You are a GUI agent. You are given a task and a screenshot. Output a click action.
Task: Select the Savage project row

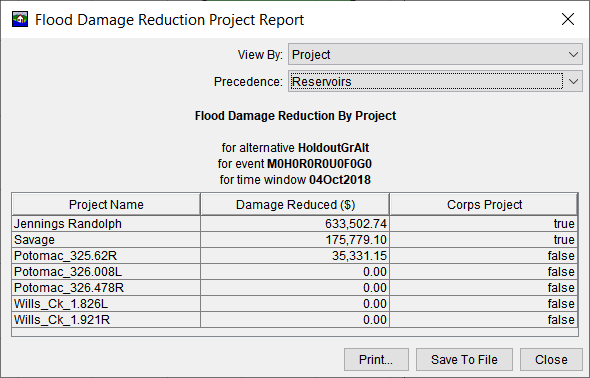295,240
